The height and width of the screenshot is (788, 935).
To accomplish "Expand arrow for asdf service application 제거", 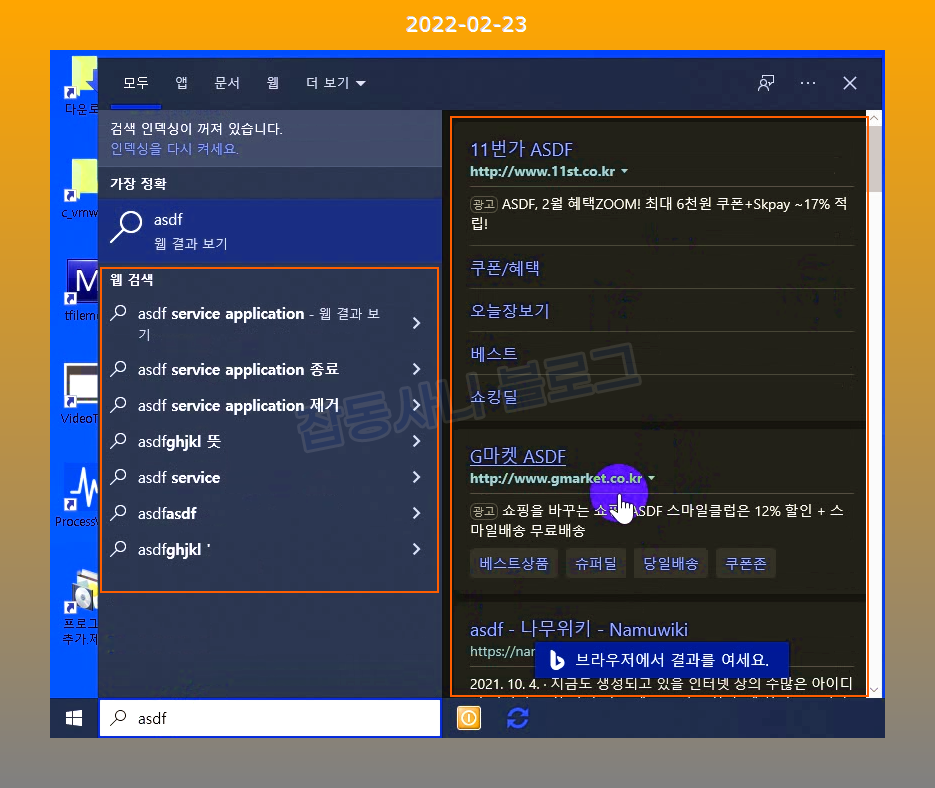I will [417, 405].
